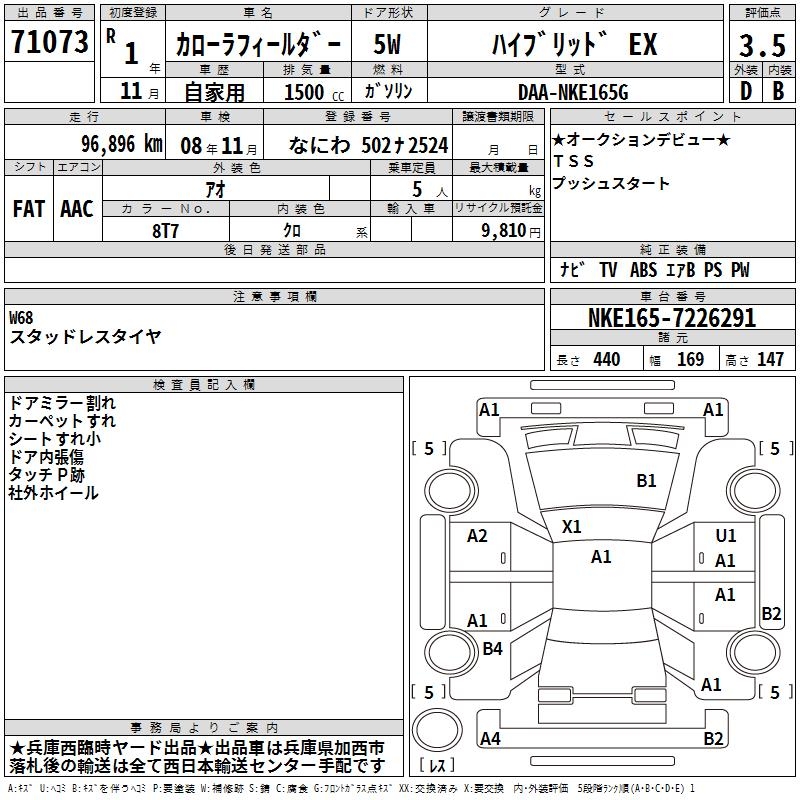Screen dimensions: 800x800
Task: Click the スタッドレスタイヤ note text
Action: click(x=85, y=337)
